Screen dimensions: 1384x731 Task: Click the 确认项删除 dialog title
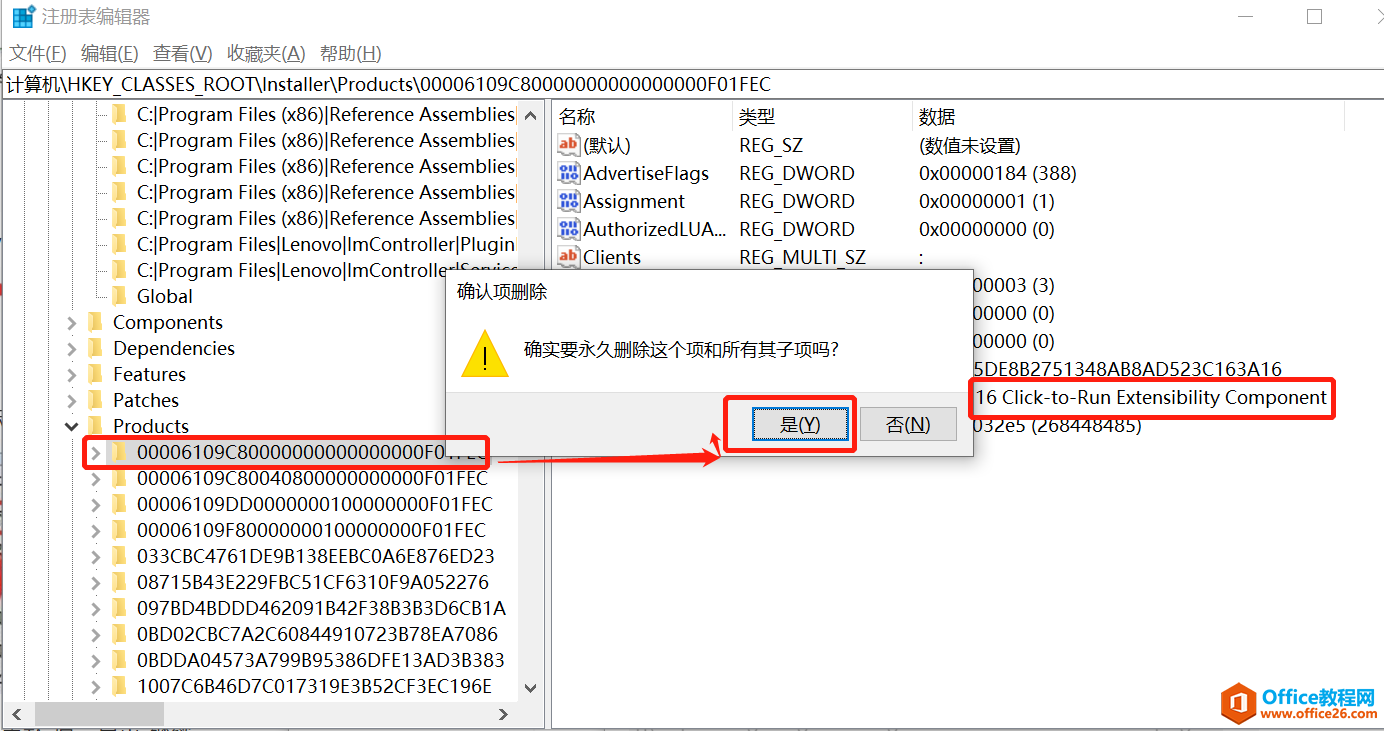click(502, 292)
